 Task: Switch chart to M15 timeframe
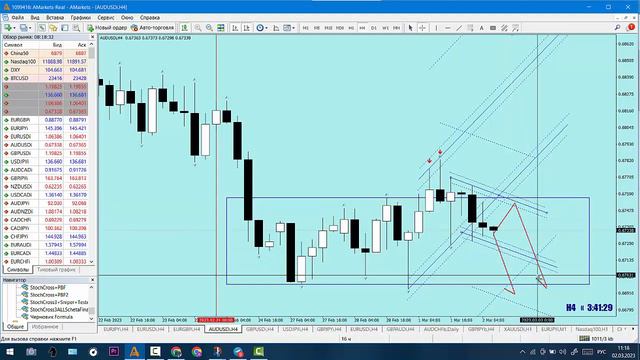tap(328, 28)
